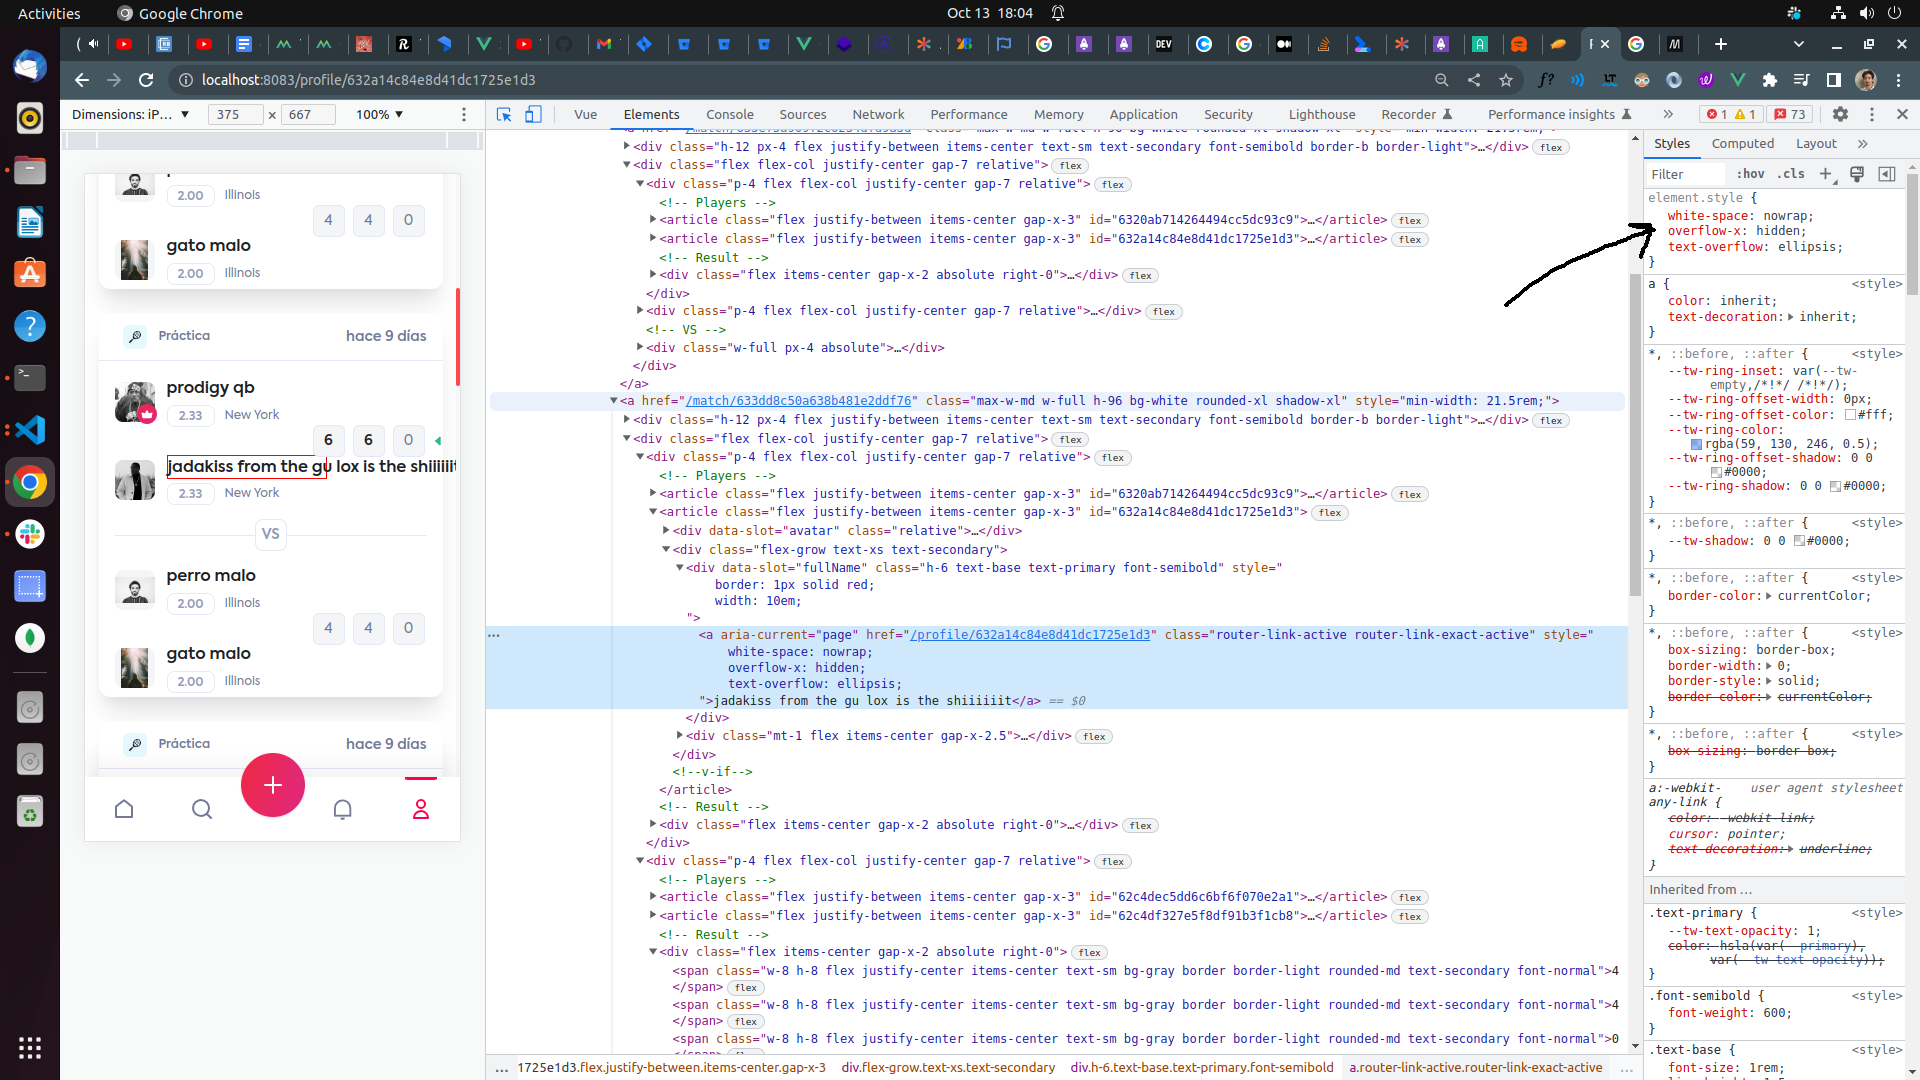
Task: Open Chrome extensions puzzle icon
Action: click(x=1770, y=80)
